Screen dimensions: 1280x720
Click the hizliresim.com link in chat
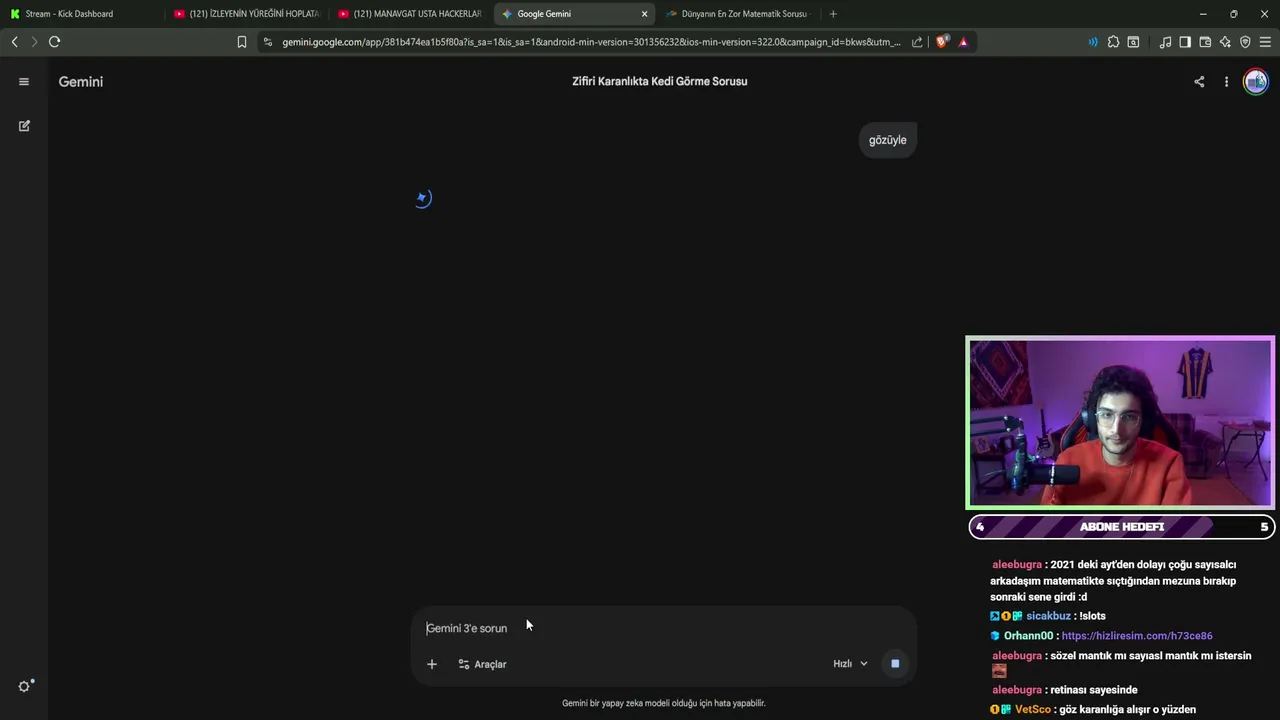pos(1137,636)
